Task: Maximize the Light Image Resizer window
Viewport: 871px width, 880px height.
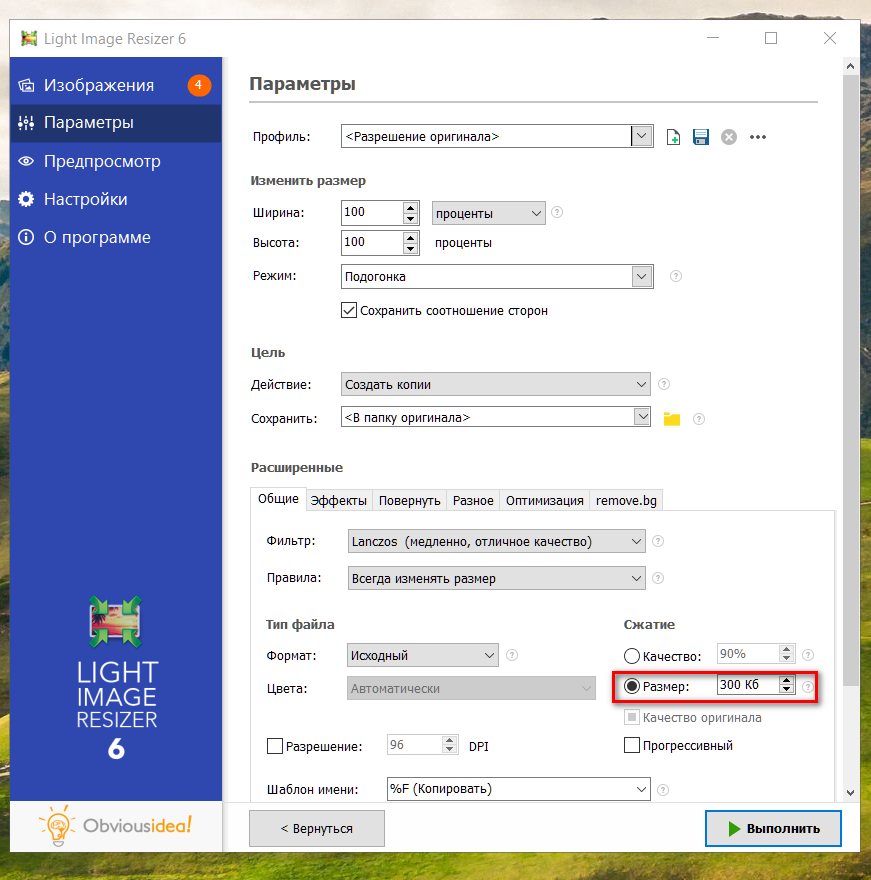Action: 771,38
